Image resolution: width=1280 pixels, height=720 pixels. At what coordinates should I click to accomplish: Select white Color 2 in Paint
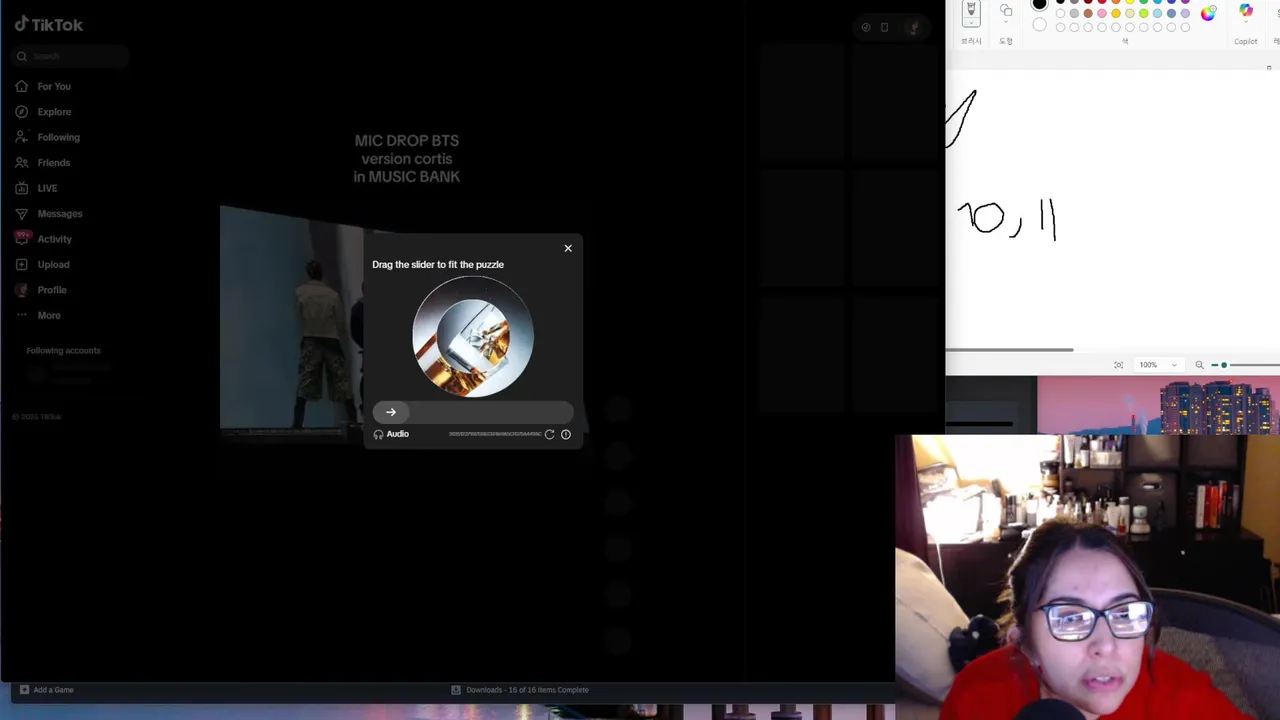coord(1039,25)
